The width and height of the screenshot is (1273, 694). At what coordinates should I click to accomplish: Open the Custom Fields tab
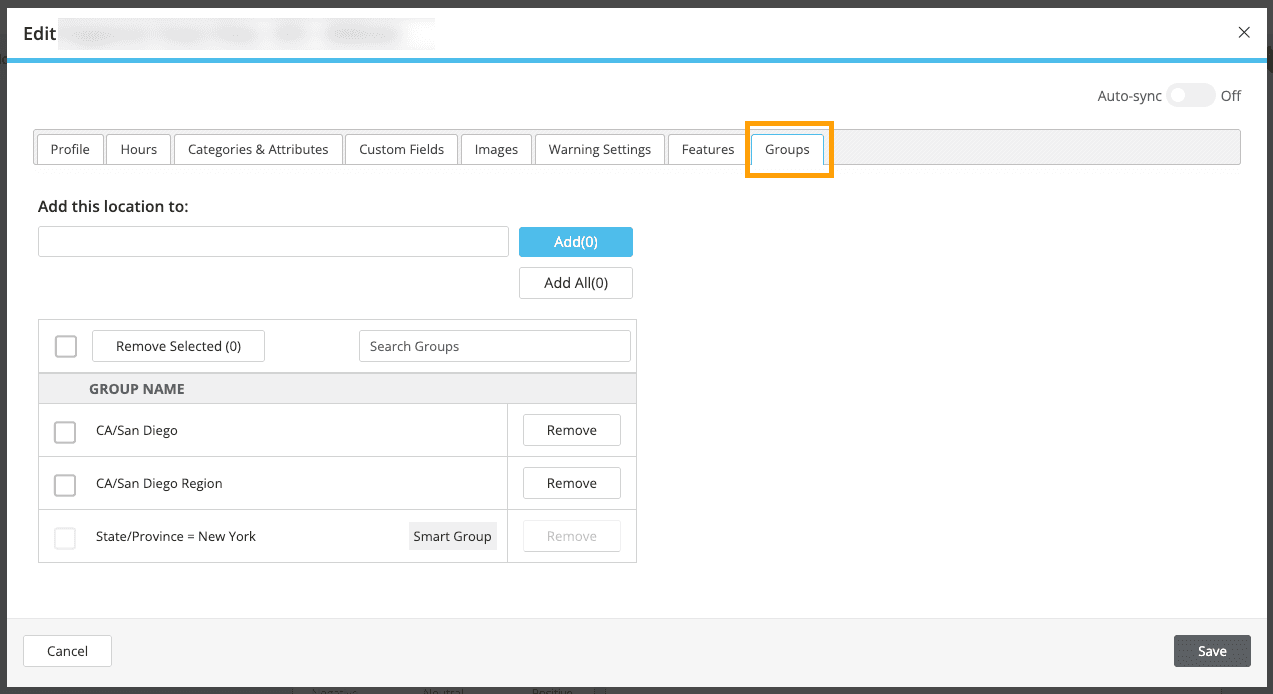(401, 149)
